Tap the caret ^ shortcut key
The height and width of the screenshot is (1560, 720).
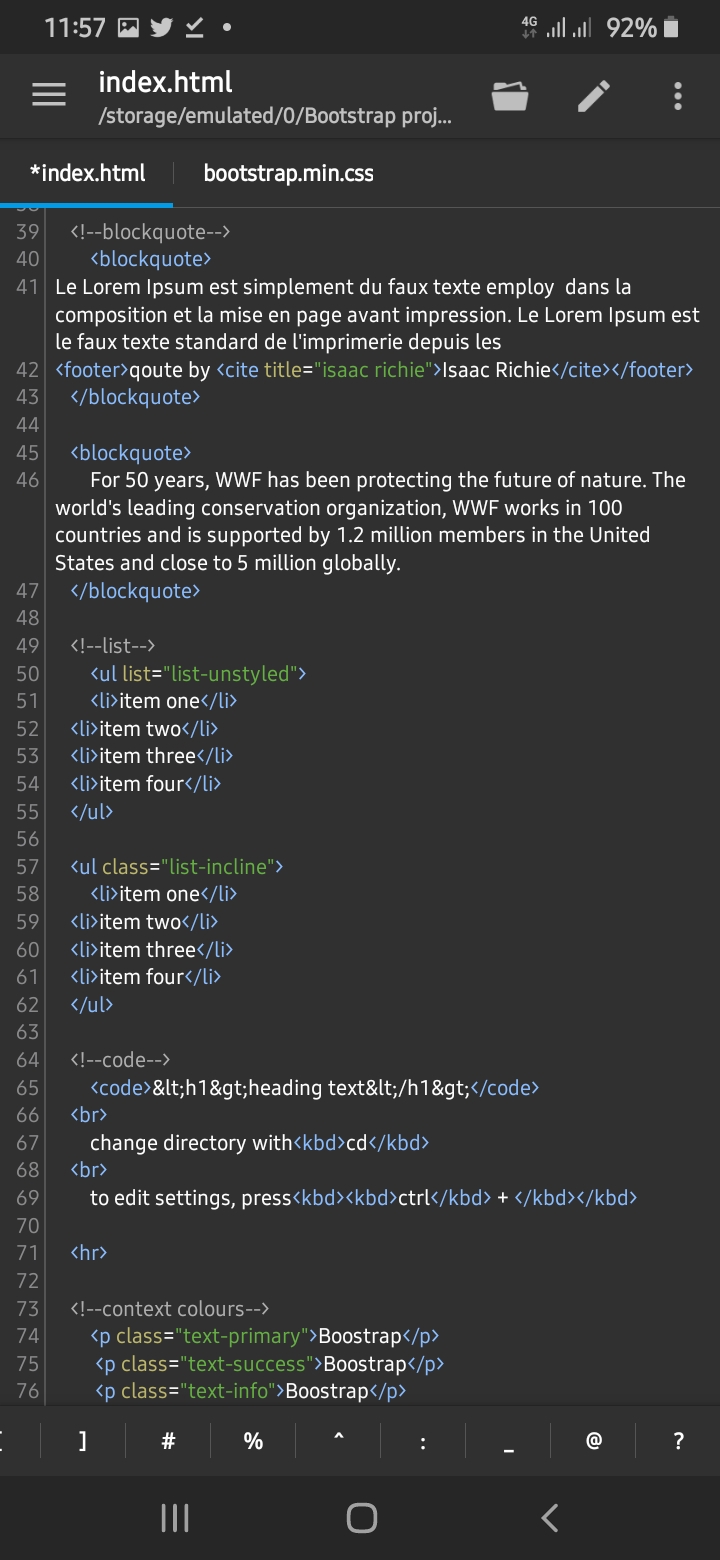[x=338, y=1441]
